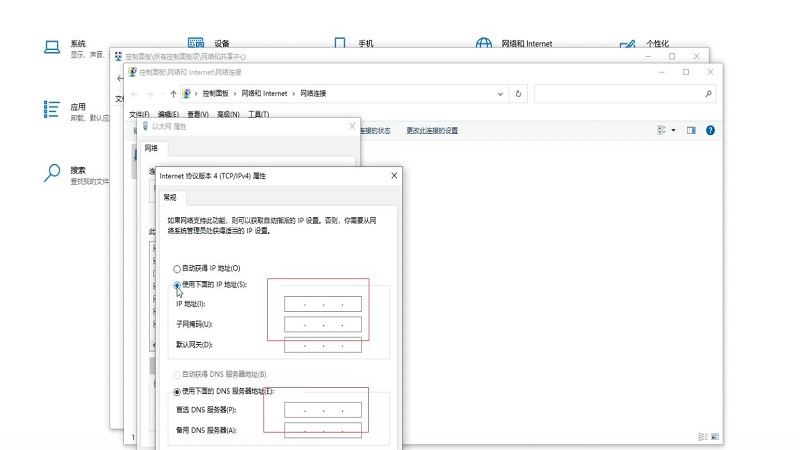Click 网络连接 in the breadcrumb
The image size is (800, 450).
(313, 94)
